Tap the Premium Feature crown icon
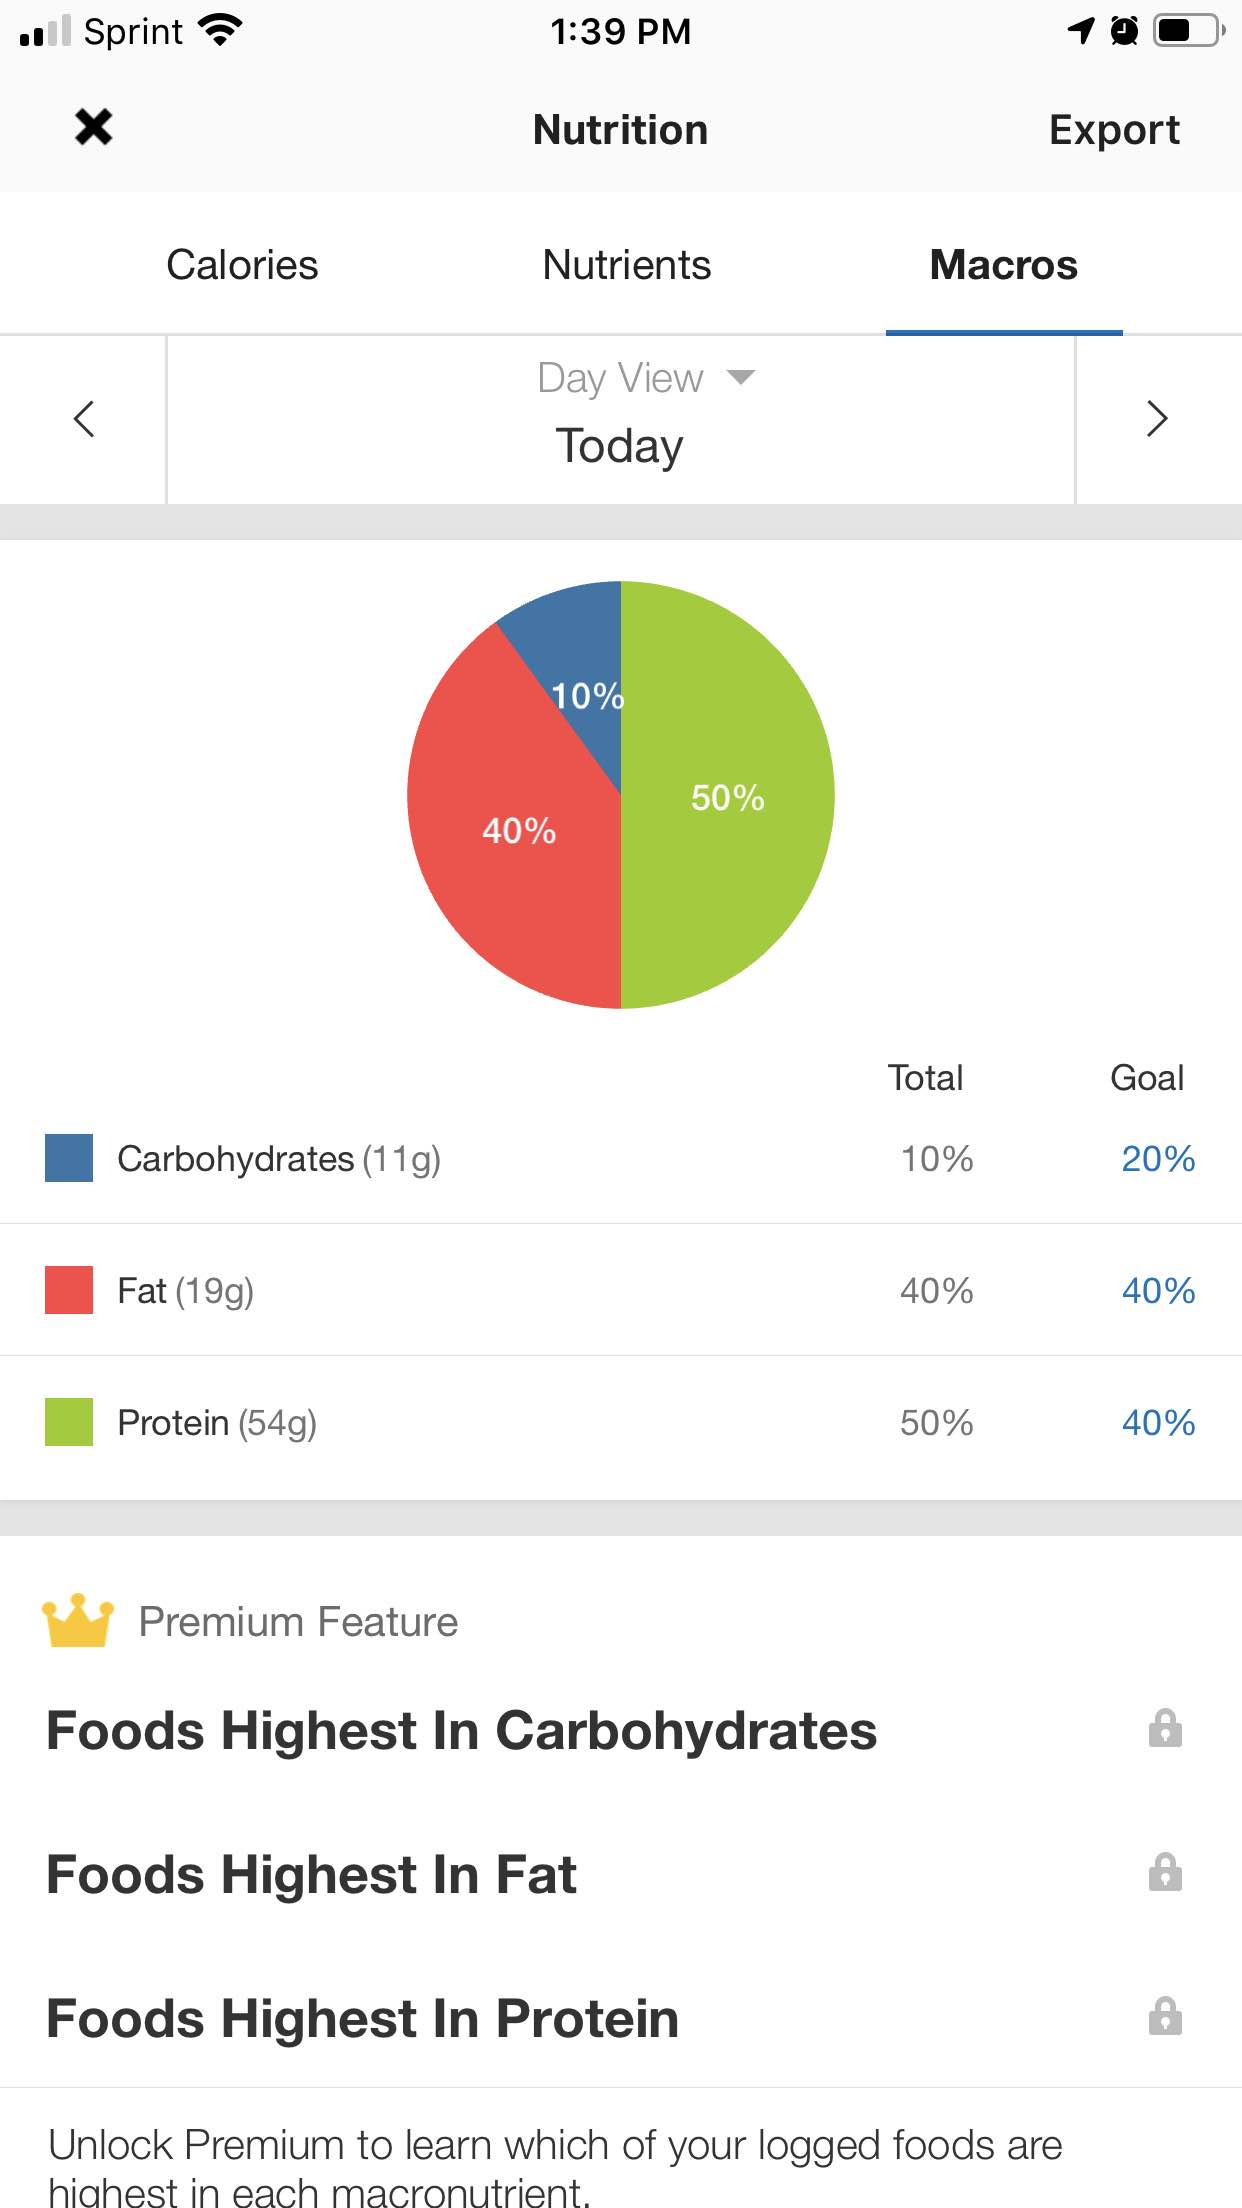The height and width of the screenshot is (2208, 1242). [77, 1620]
